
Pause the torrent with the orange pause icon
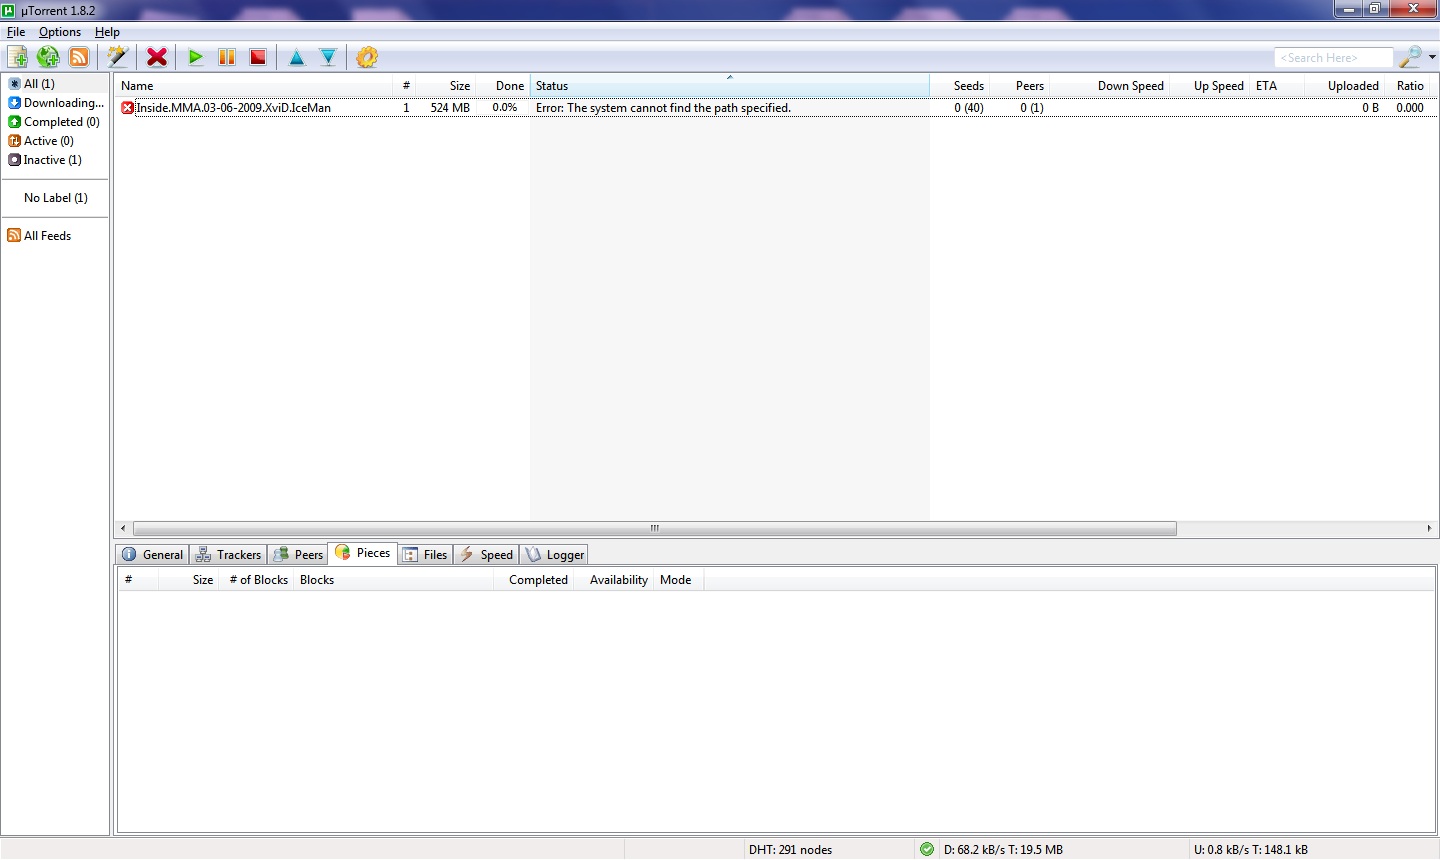[x=227, y=57]
